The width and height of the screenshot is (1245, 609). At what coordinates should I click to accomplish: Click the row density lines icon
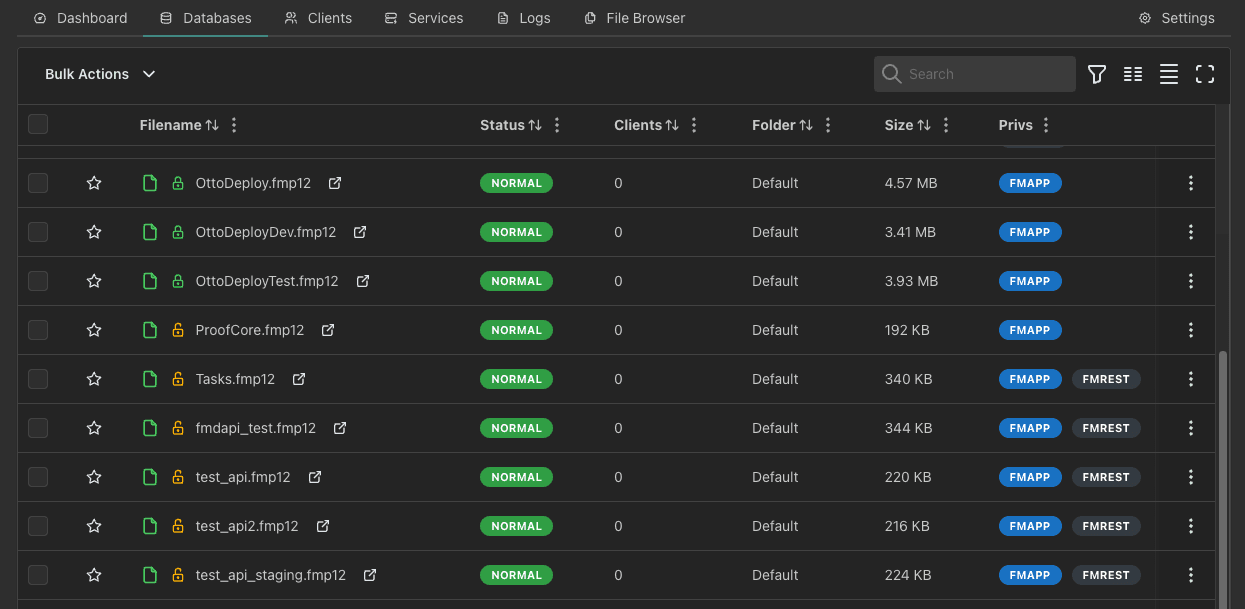(x=1168, y=74)
